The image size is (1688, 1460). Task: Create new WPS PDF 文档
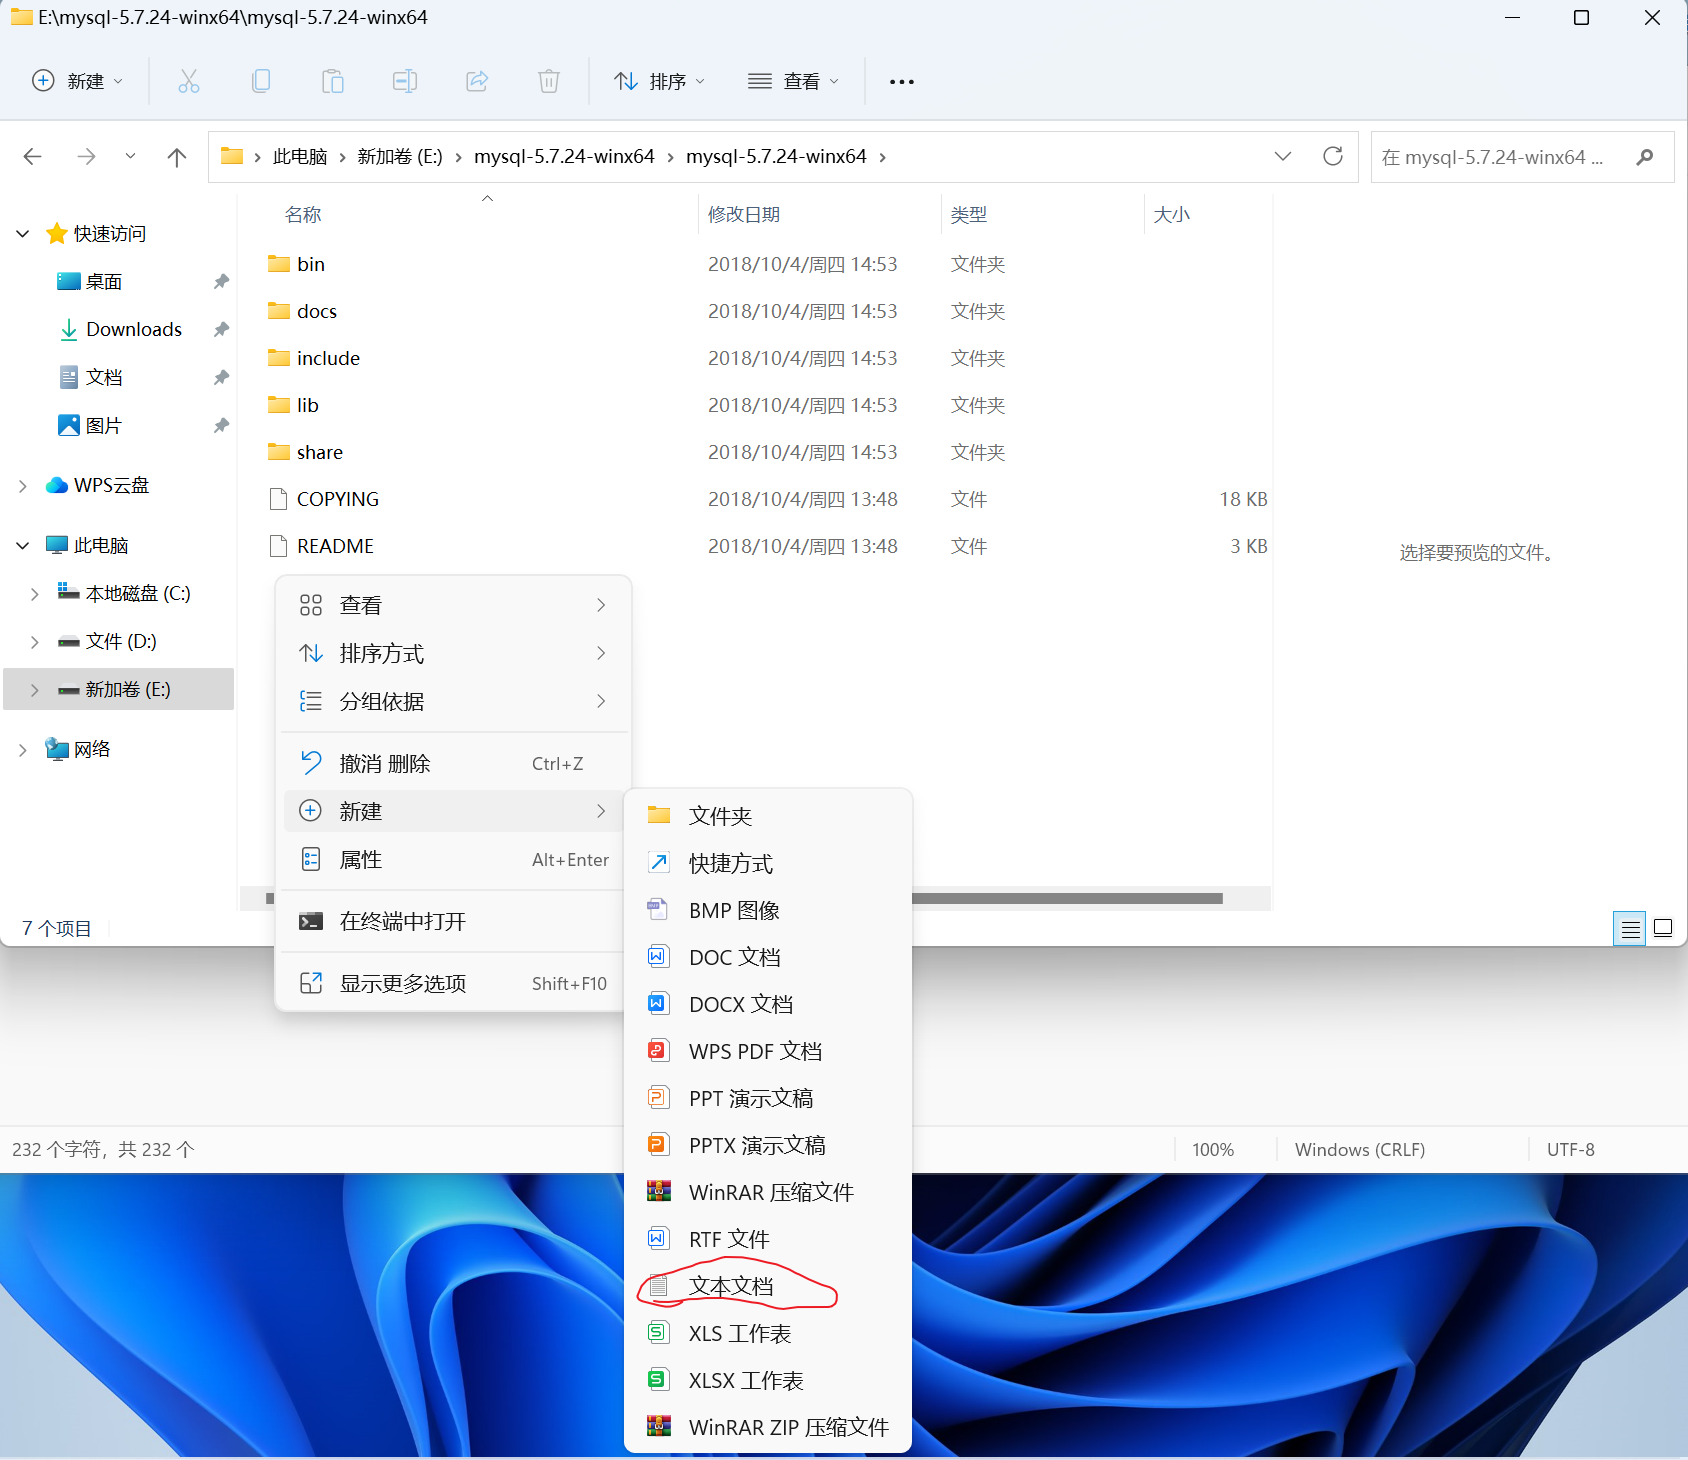[x=768, y=1051]
